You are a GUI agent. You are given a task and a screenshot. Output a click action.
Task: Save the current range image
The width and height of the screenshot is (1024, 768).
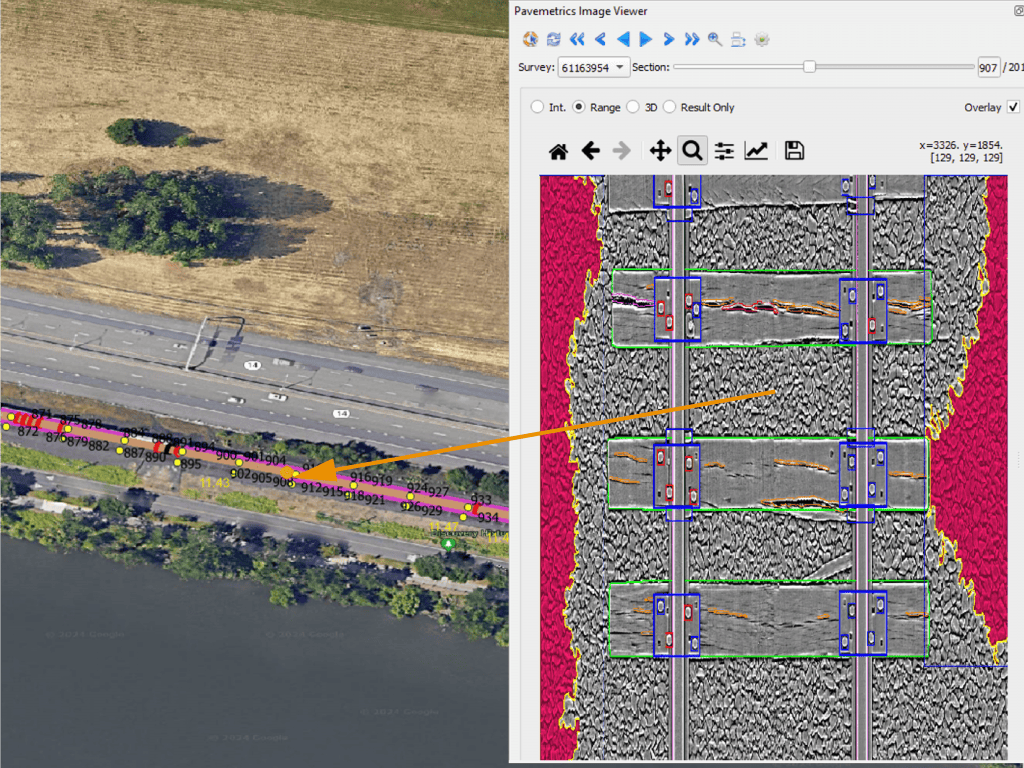792,150
